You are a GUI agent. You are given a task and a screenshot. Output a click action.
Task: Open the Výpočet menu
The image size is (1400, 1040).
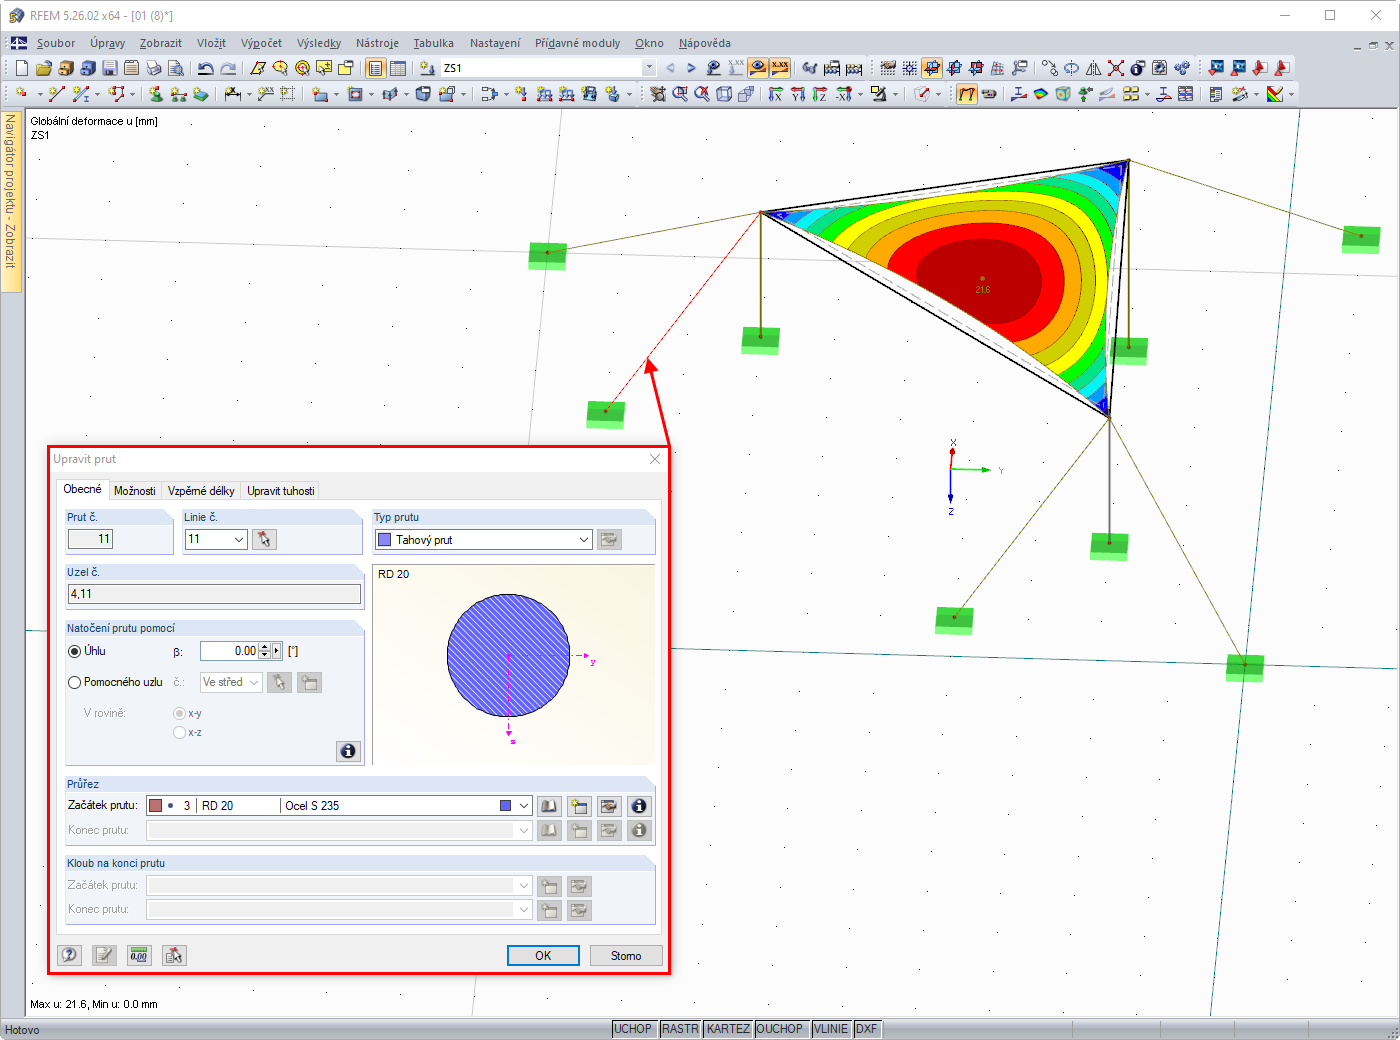(261, 43)
